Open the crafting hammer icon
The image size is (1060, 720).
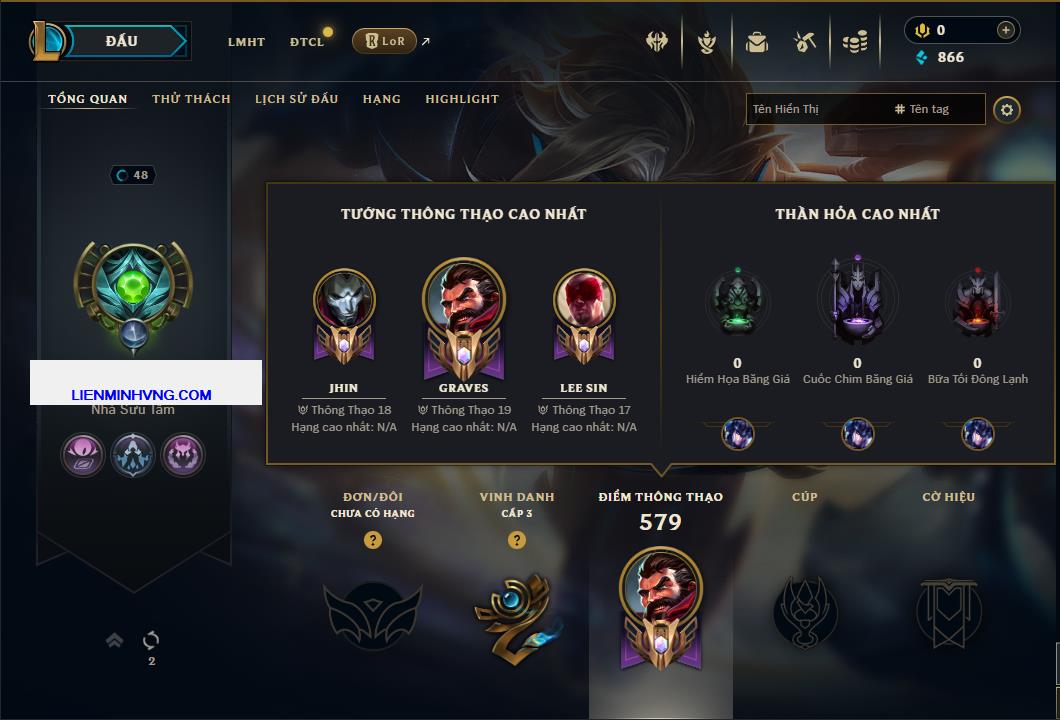click(x=804, y=43)
